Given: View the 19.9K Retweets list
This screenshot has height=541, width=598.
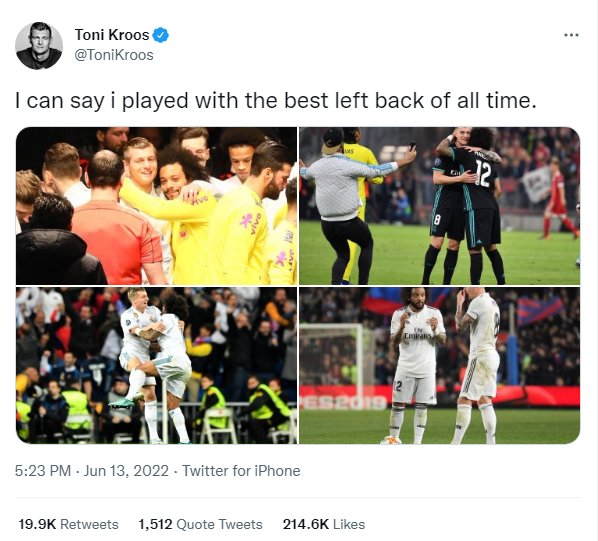Looking at the screenshot, I should pyautogui.click(x=68, y=524).
